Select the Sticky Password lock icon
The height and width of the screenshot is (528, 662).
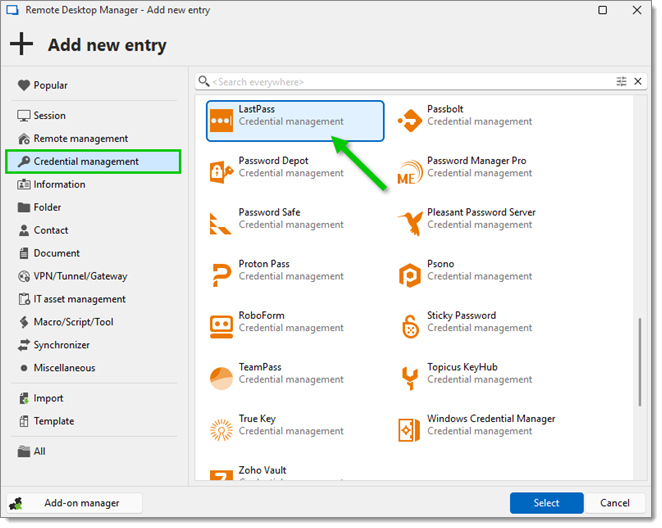[410, 327]
